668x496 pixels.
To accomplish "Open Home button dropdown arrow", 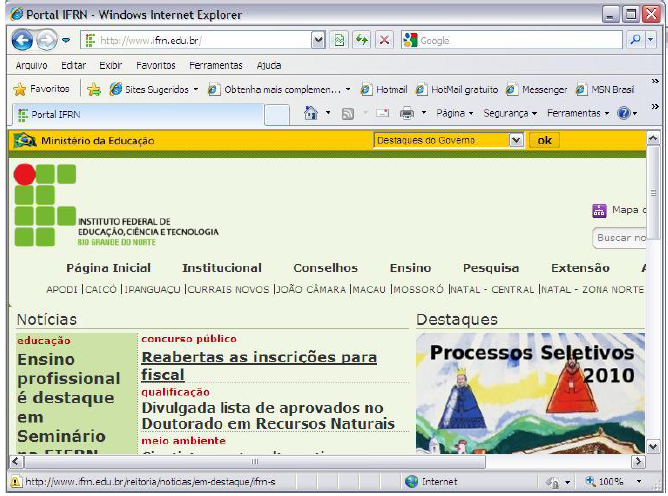I will tap(328, 113).
